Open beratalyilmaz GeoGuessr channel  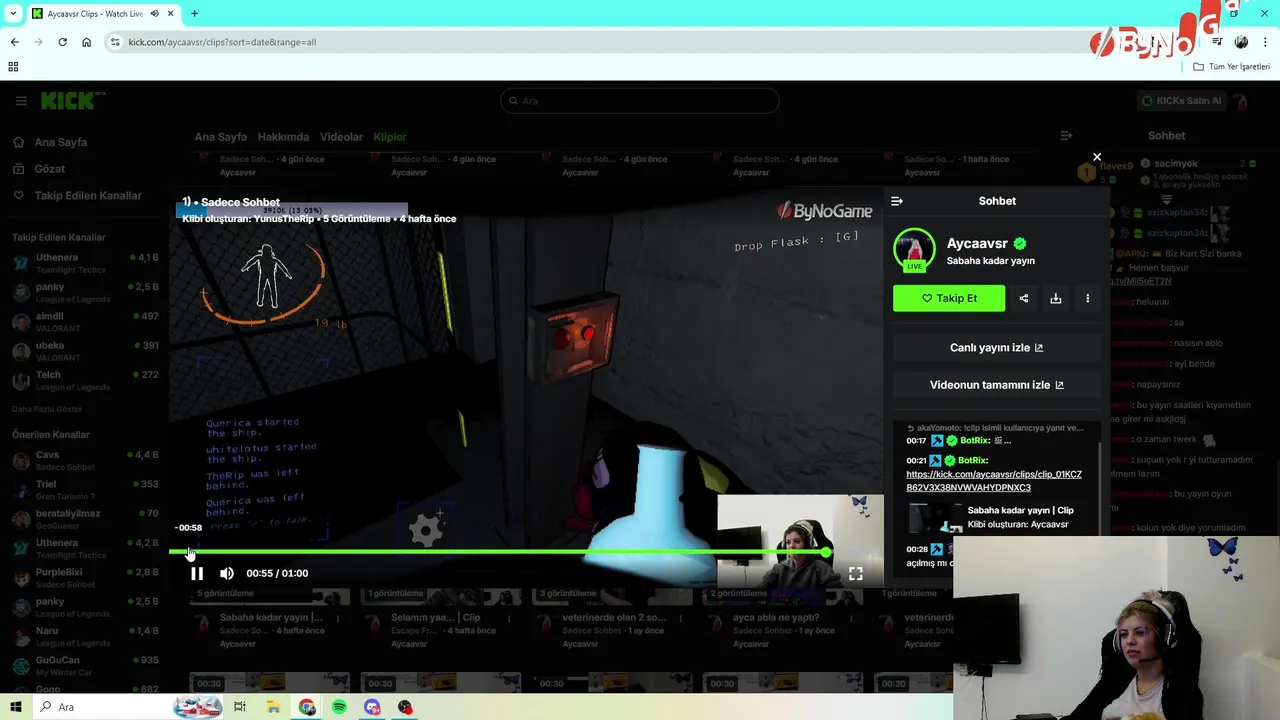tap(85, 519)
